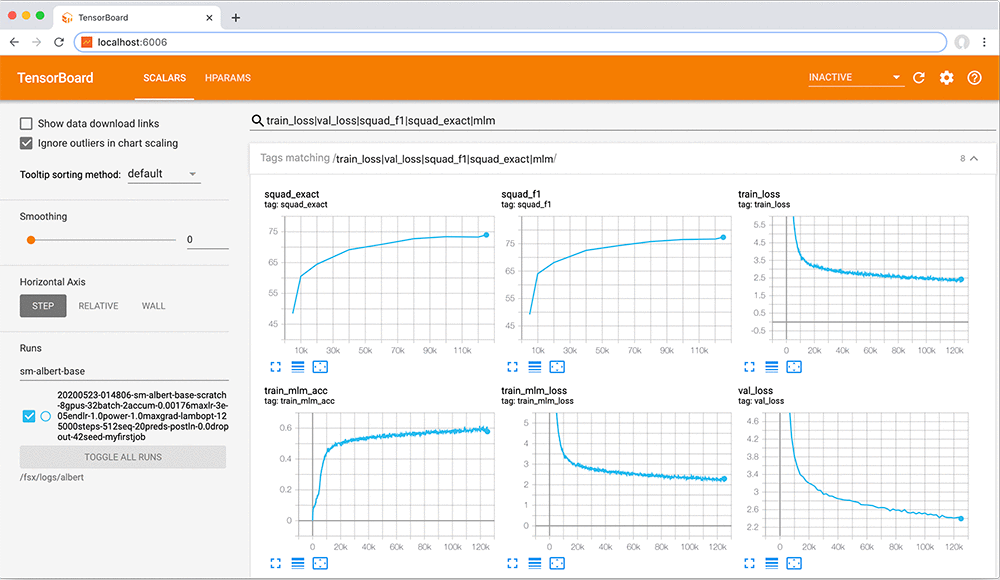Expand the squad_exact chart to full size

pos(276,367)
